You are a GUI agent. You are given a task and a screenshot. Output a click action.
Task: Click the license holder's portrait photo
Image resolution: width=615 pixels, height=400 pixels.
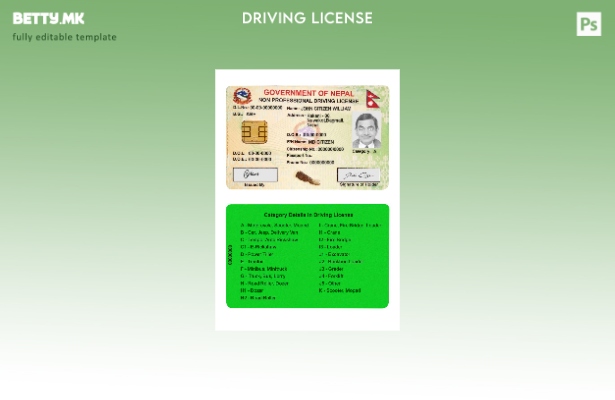coord(367,130)
